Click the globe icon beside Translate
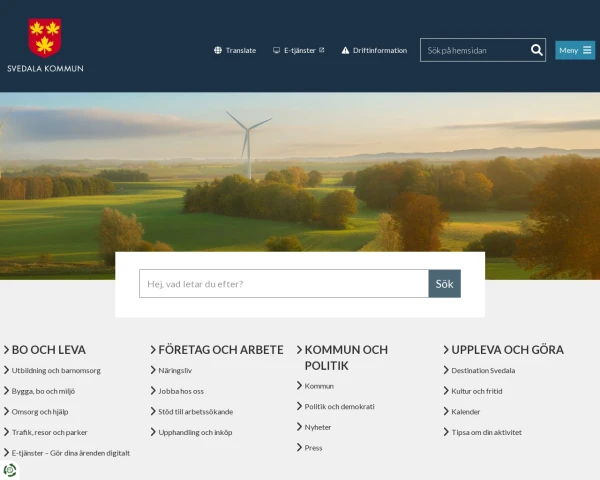Image resolution: width=600 pixels, height=480 pixels. 218,50
